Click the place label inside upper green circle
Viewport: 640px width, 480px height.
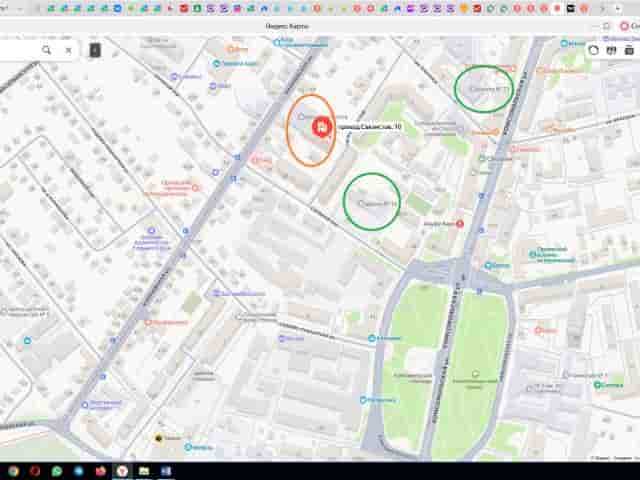point(489,89)
